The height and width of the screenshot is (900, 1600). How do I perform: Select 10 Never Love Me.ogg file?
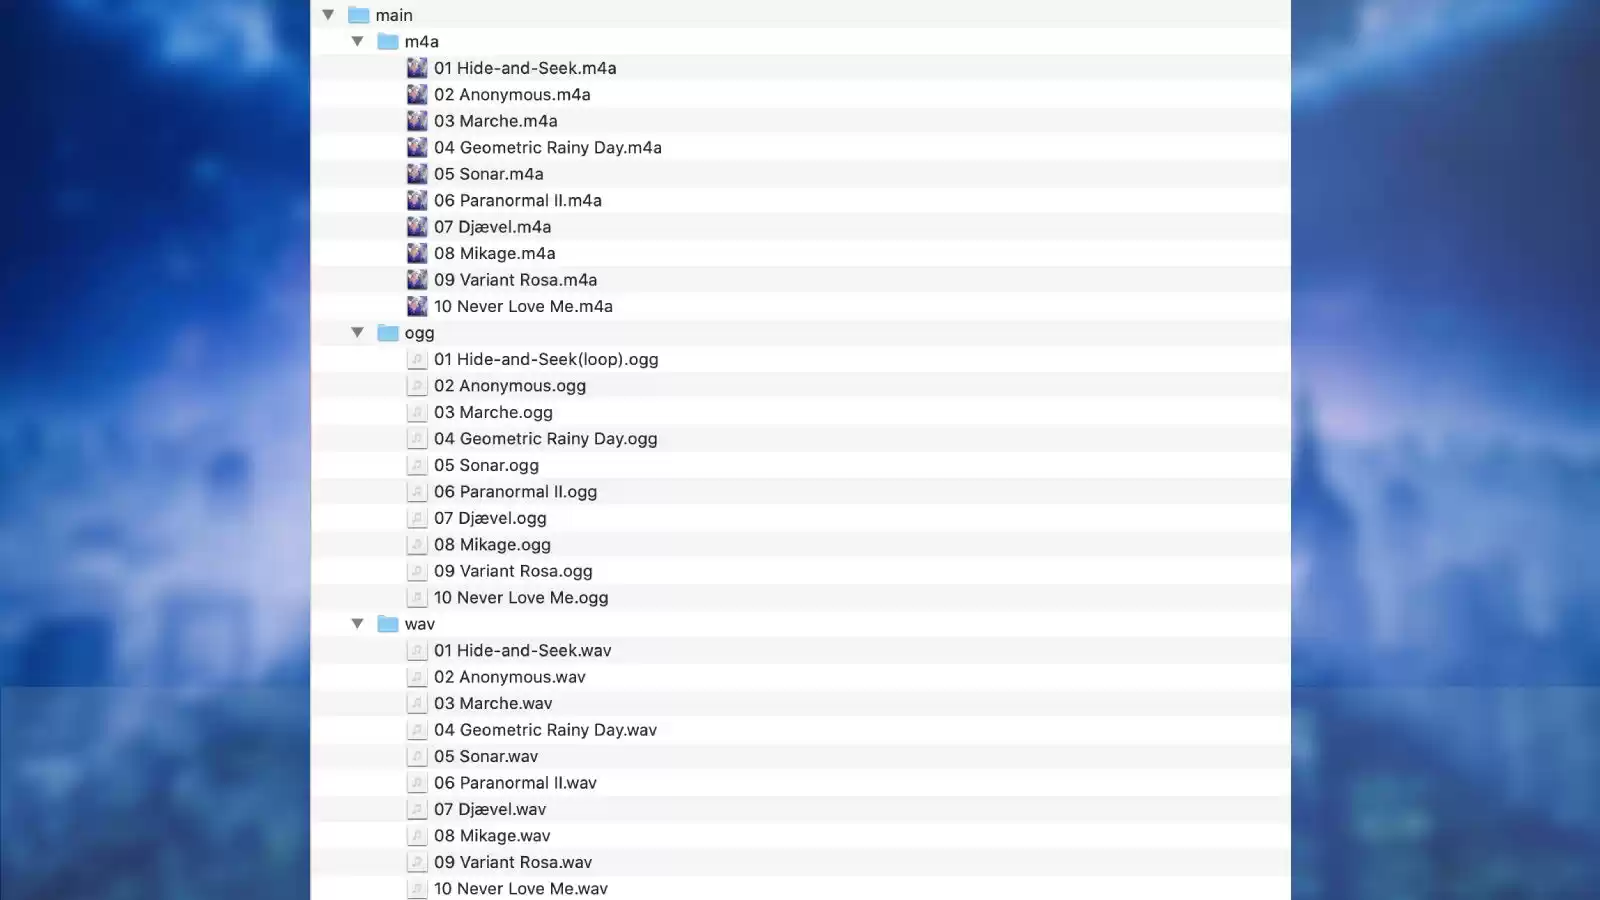pyautogui.click(x=520, y=598)
